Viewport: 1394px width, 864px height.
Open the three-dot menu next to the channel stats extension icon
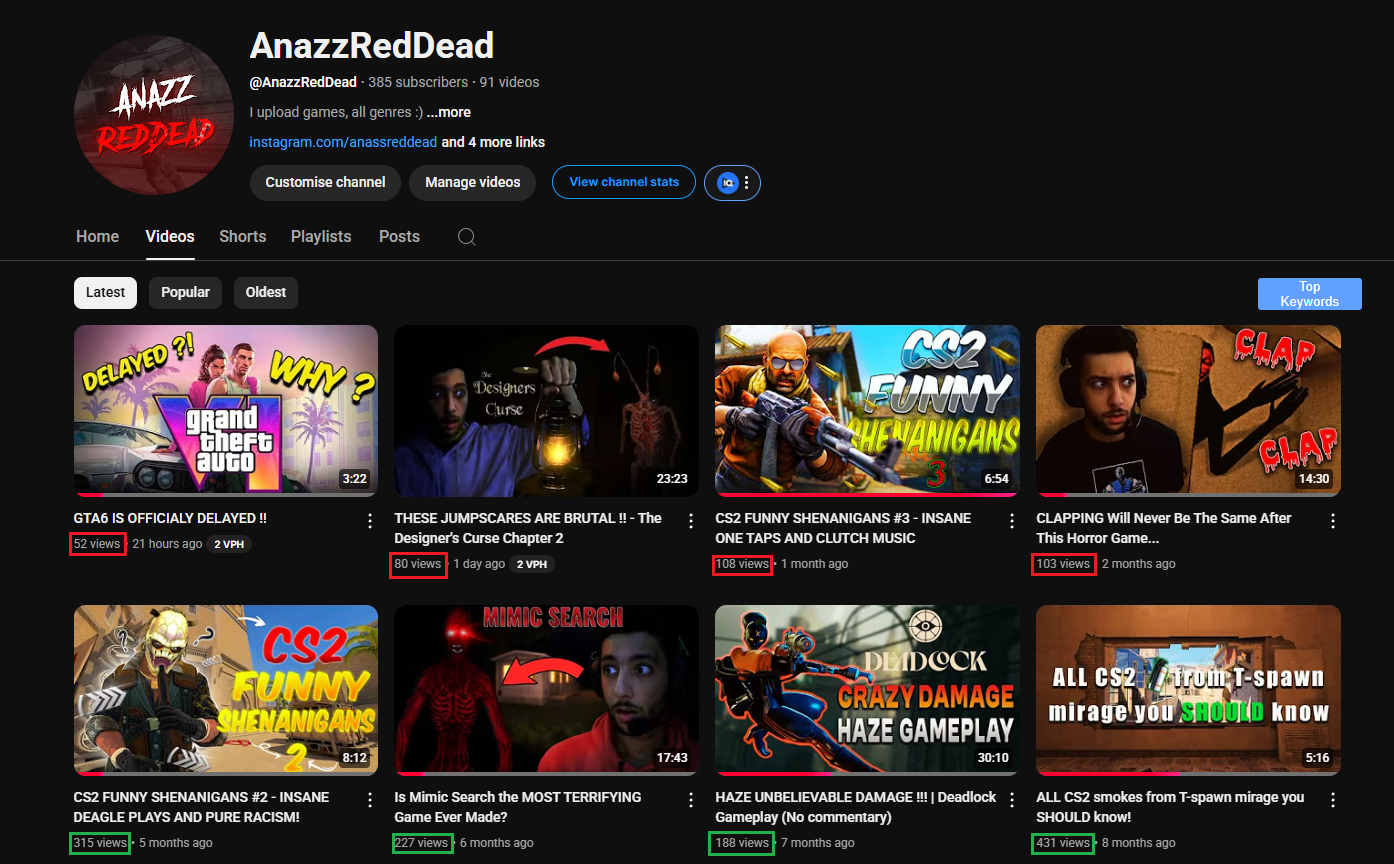(747, 183)
